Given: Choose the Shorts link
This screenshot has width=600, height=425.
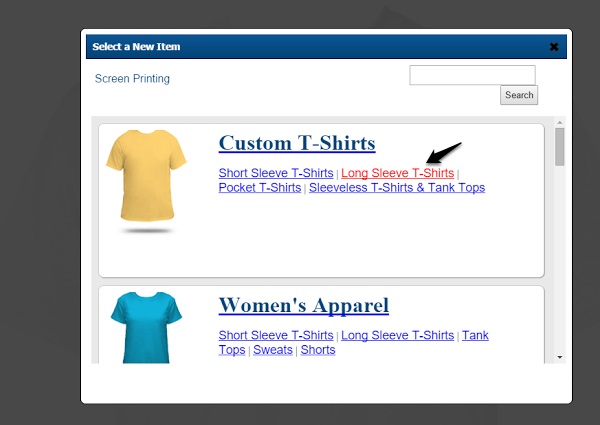Looking at the screenshot, I should [x=318, y=350].
